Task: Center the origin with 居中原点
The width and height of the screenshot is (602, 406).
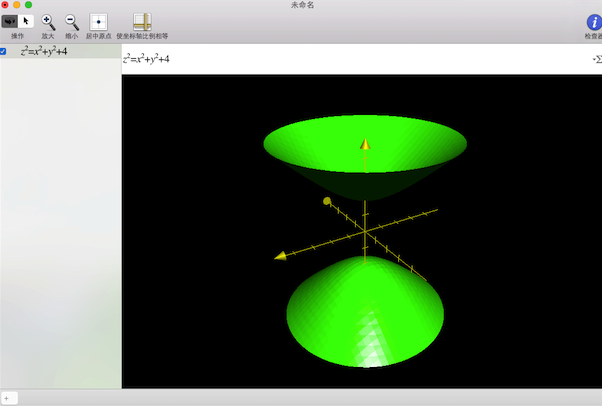Action: pyautogui.click(x=98, y=21)
